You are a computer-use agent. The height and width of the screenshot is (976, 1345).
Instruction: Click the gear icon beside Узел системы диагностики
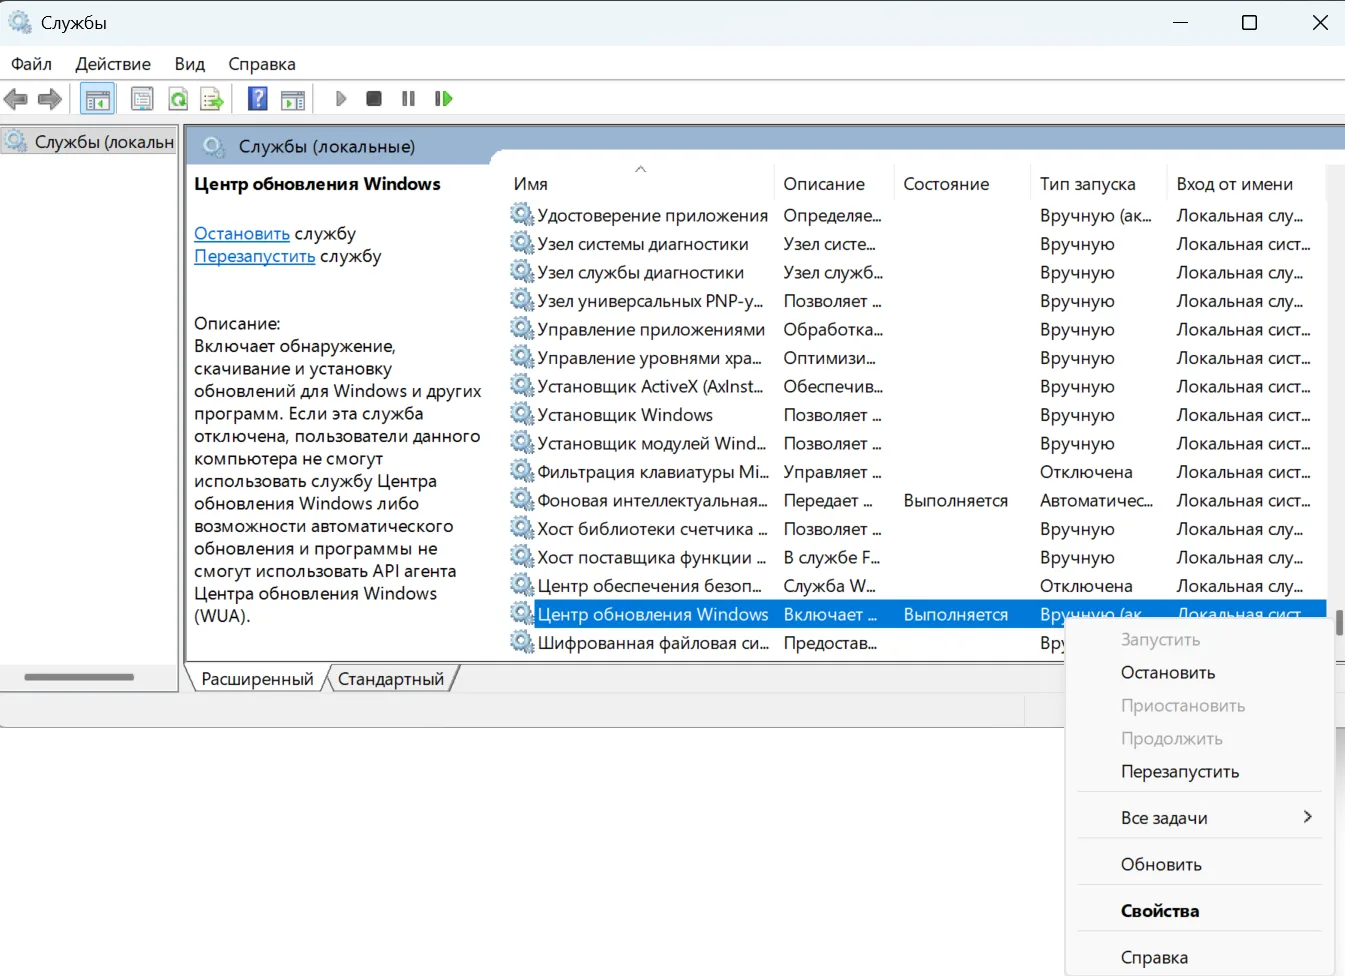521,243
